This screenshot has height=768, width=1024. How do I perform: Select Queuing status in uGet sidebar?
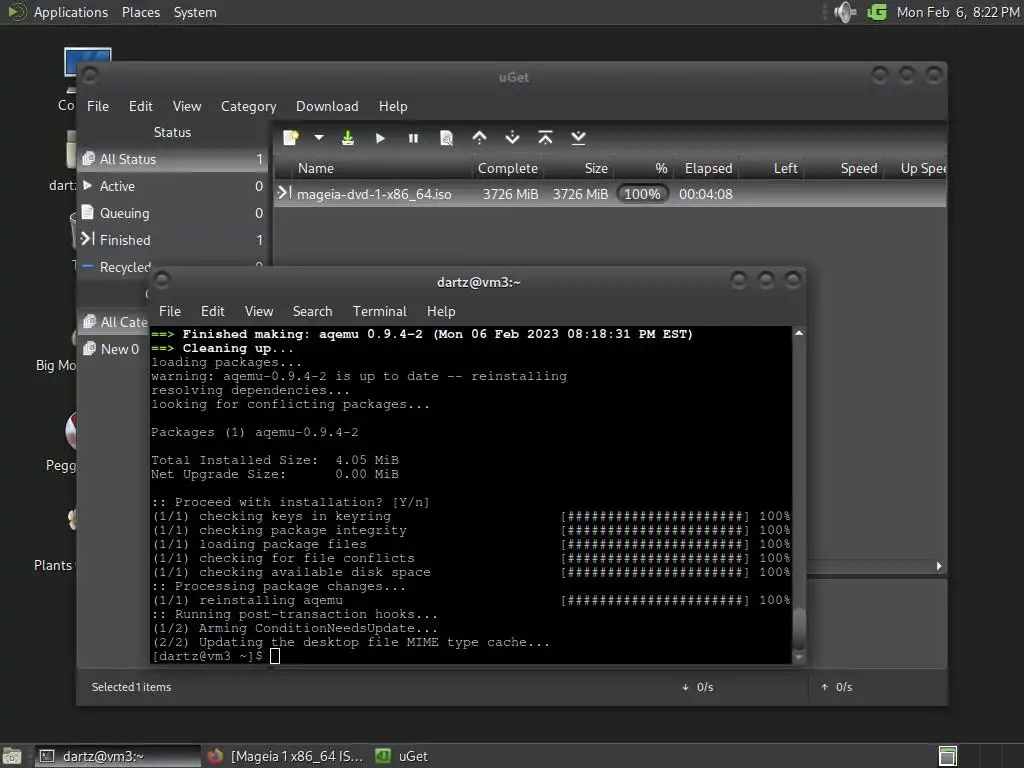[172, 213]
